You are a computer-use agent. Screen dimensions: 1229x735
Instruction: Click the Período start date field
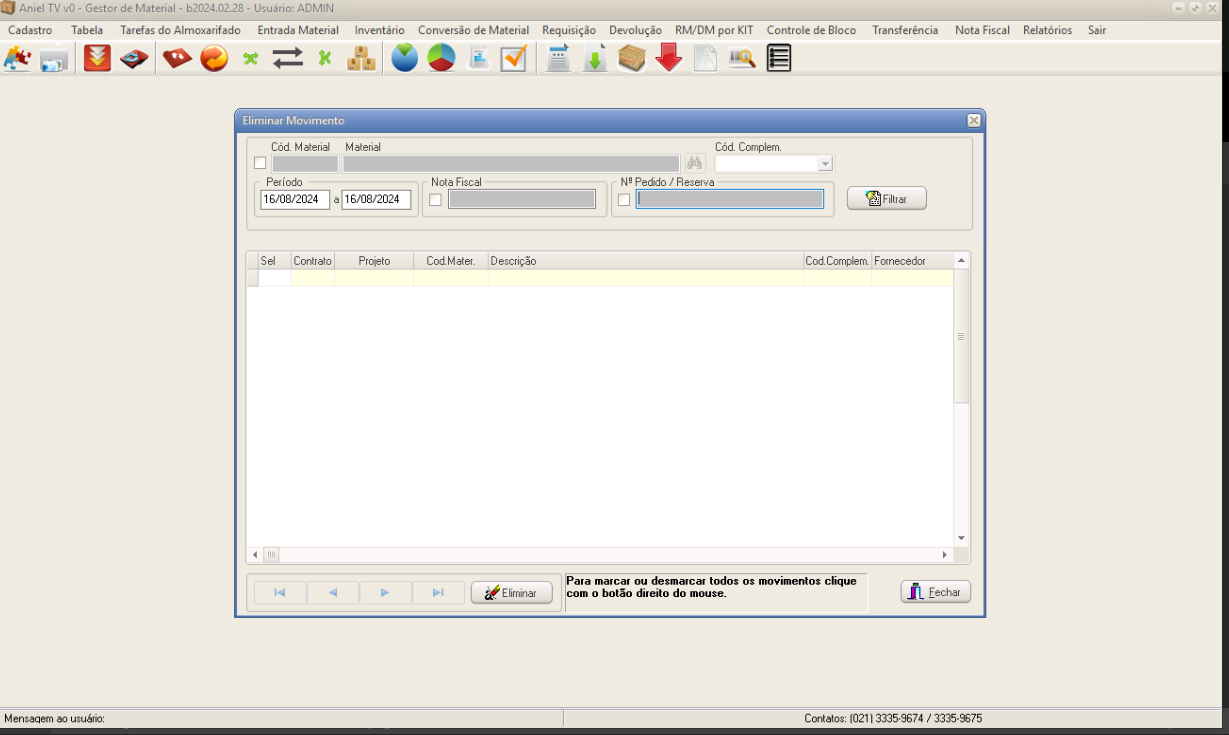pyautogui.click(x=295, y=200)
